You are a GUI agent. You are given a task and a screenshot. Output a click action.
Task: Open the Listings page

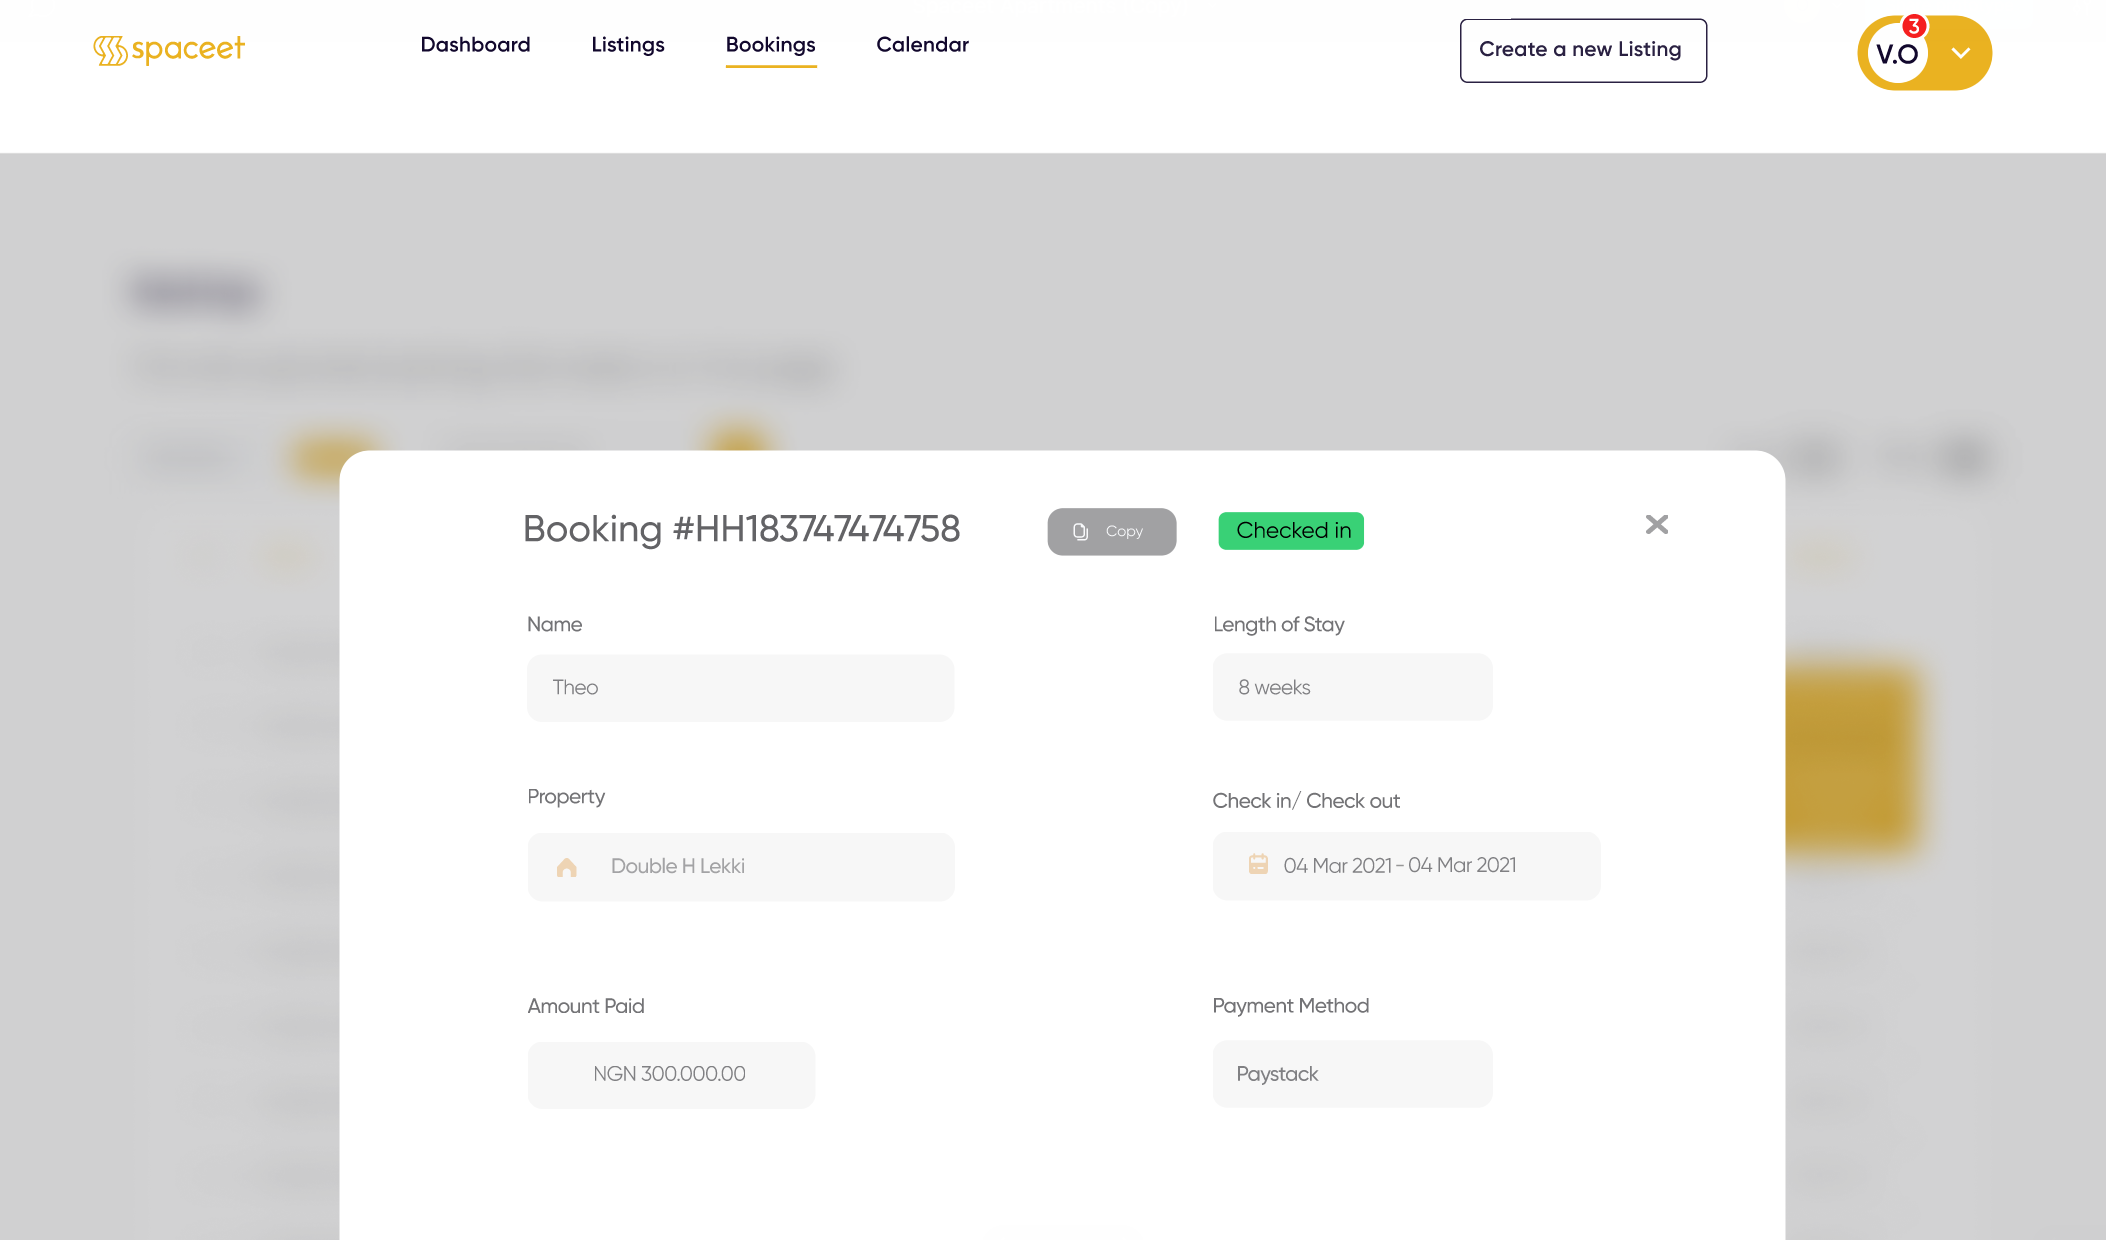627,44
